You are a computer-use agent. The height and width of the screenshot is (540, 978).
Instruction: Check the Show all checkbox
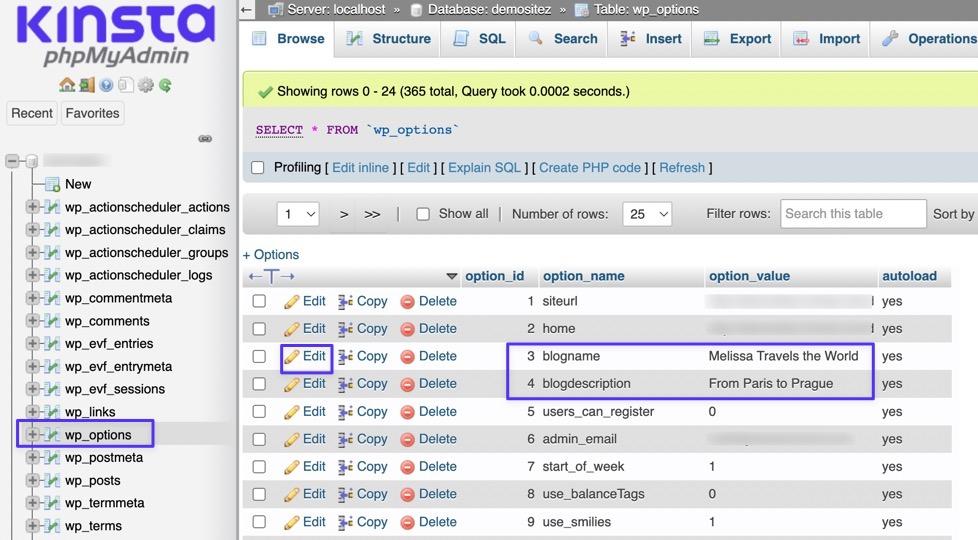[x=423, y=214]
